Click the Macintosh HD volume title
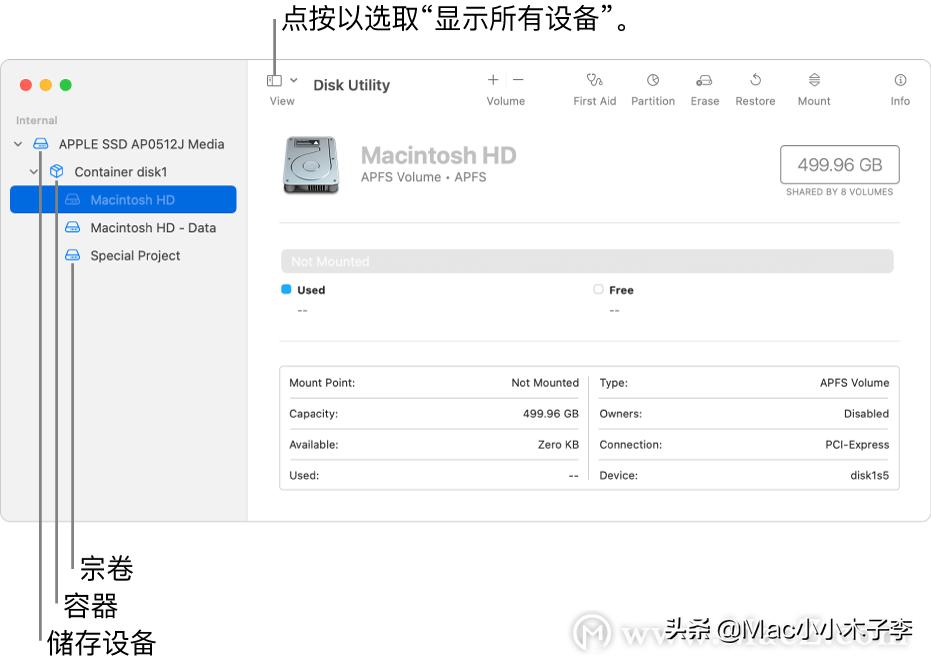931x660 pixels. (x=438, y=155)
